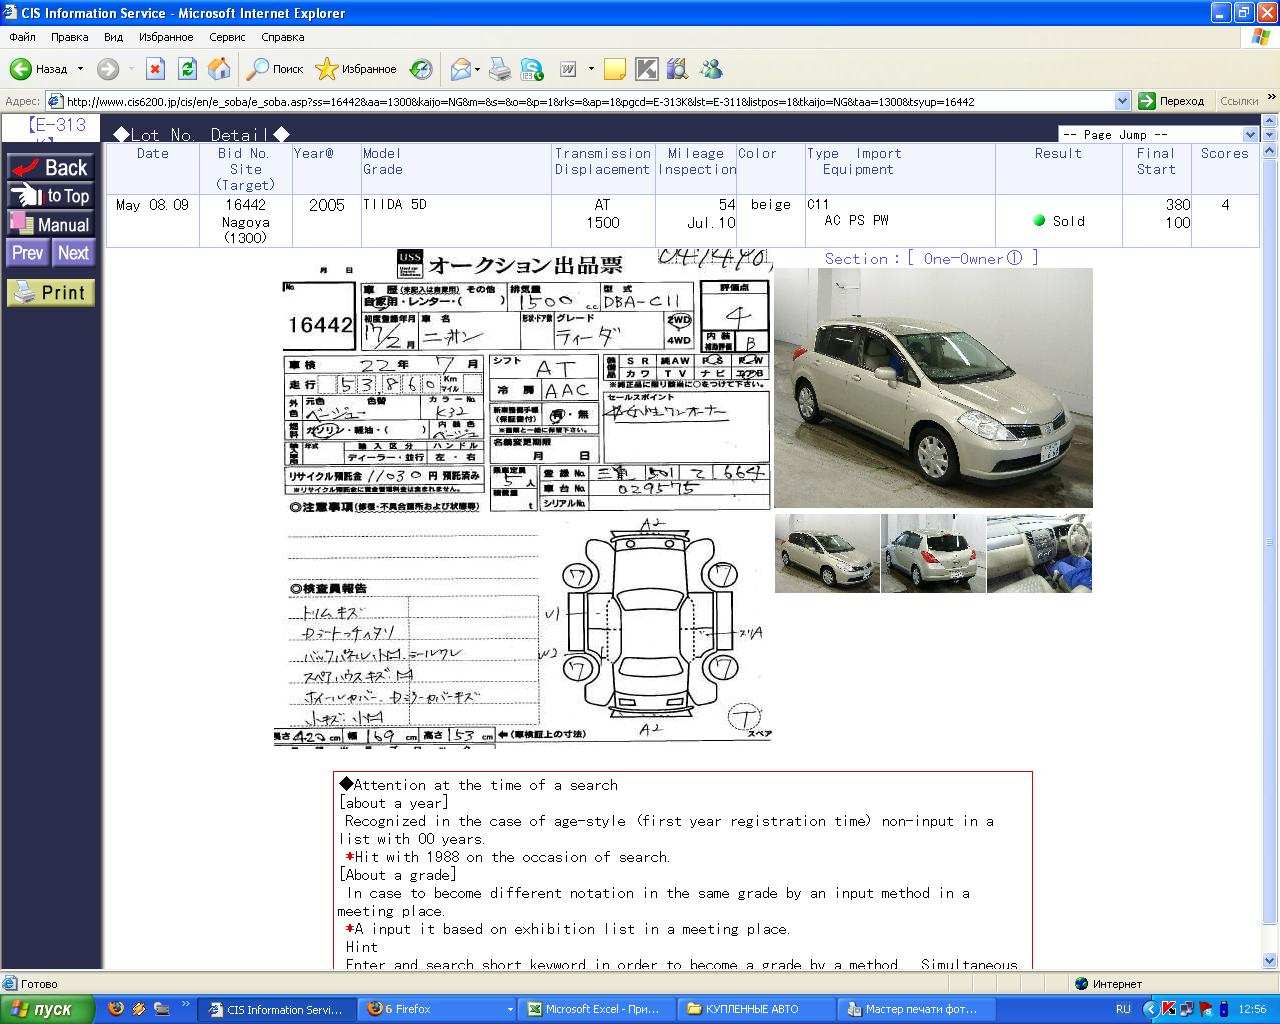Click the Manual button in sidebar
This screenshot has height=1024, width=1280.
click(x=51, y=225)
